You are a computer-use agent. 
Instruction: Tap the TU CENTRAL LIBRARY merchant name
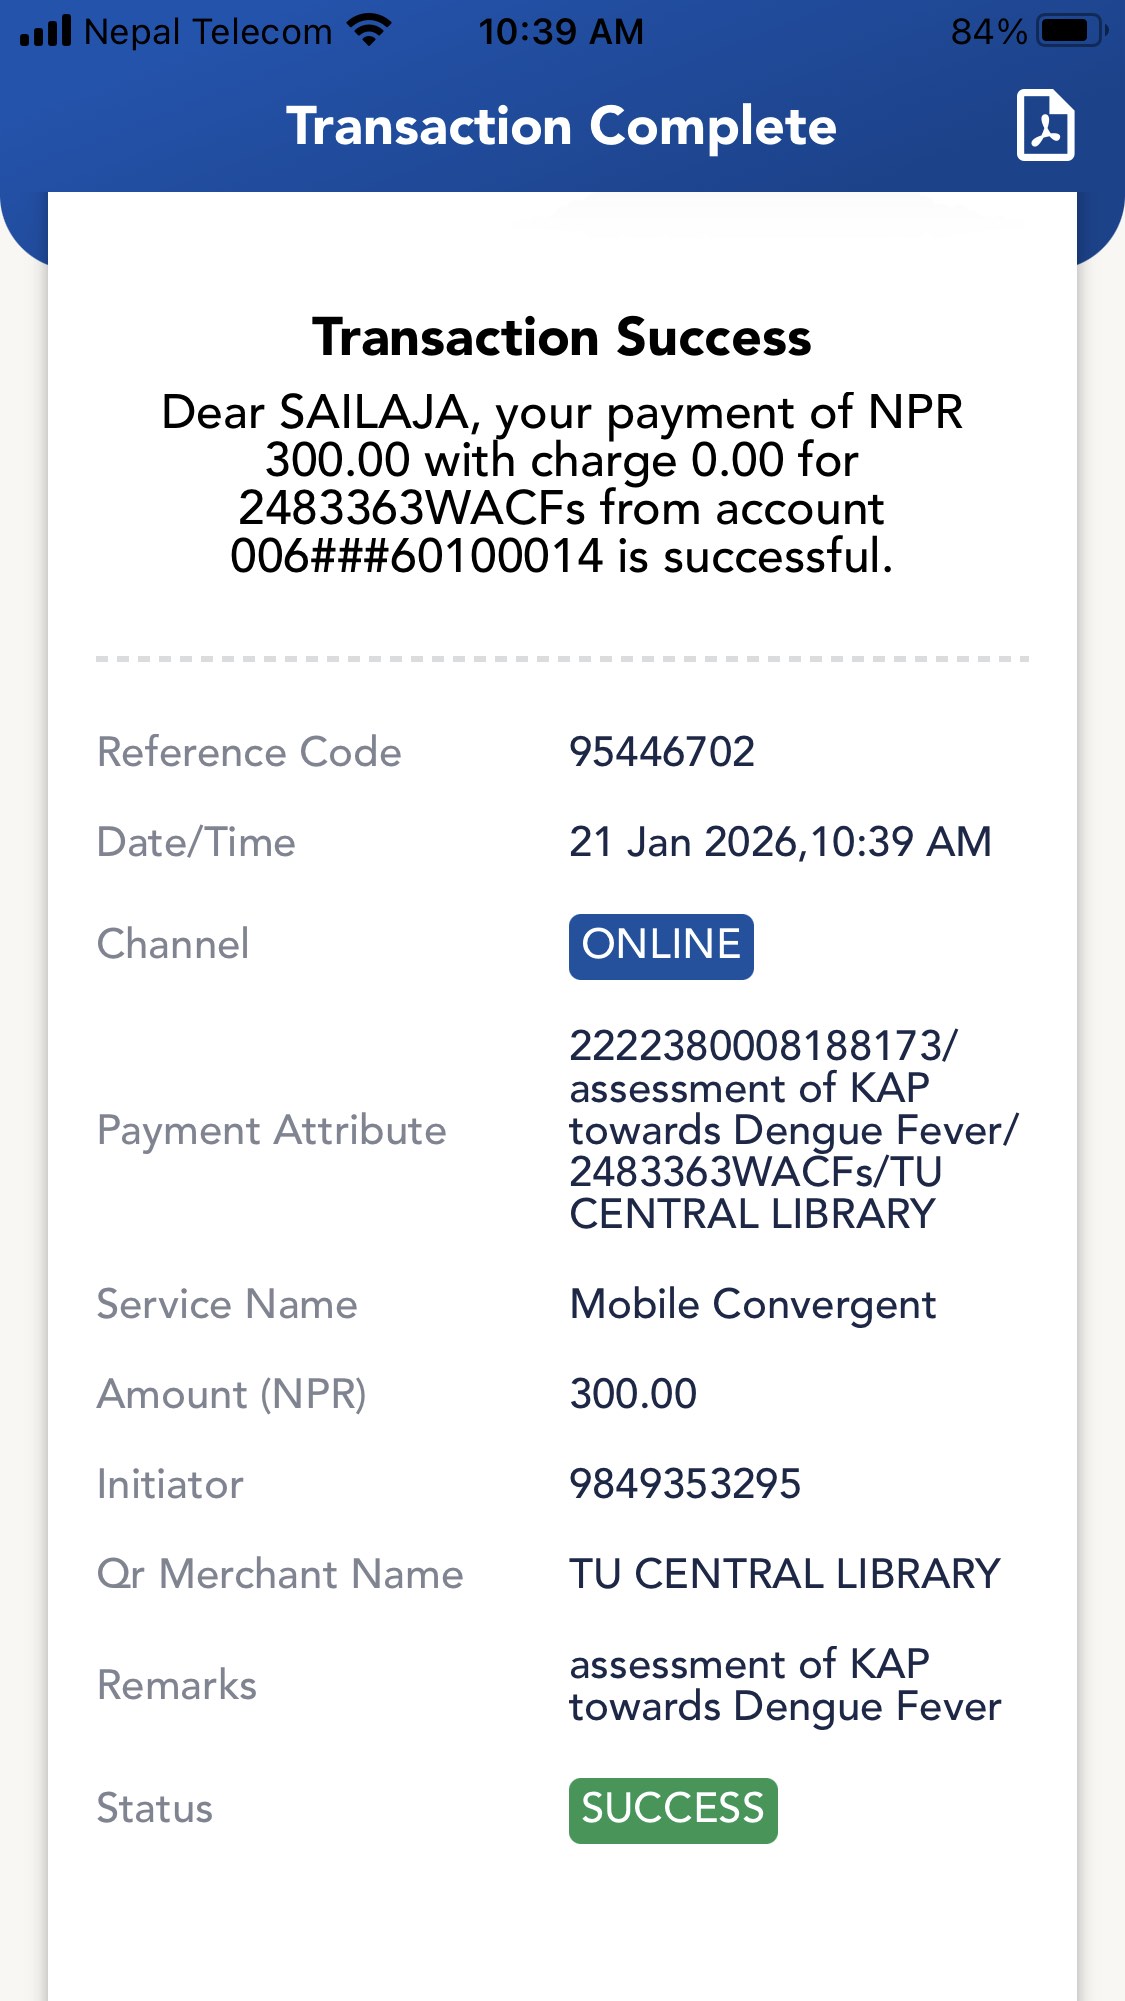(x=784, y=1574)
